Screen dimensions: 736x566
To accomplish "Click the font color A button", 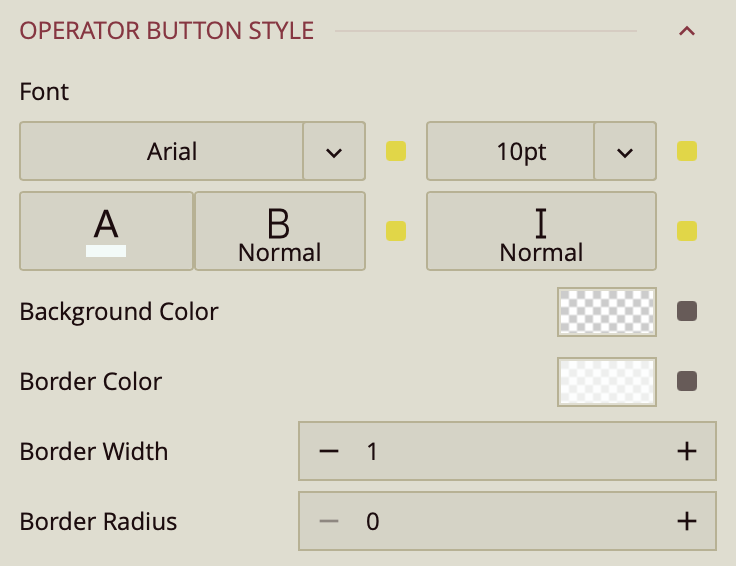I will click(106, 231).
